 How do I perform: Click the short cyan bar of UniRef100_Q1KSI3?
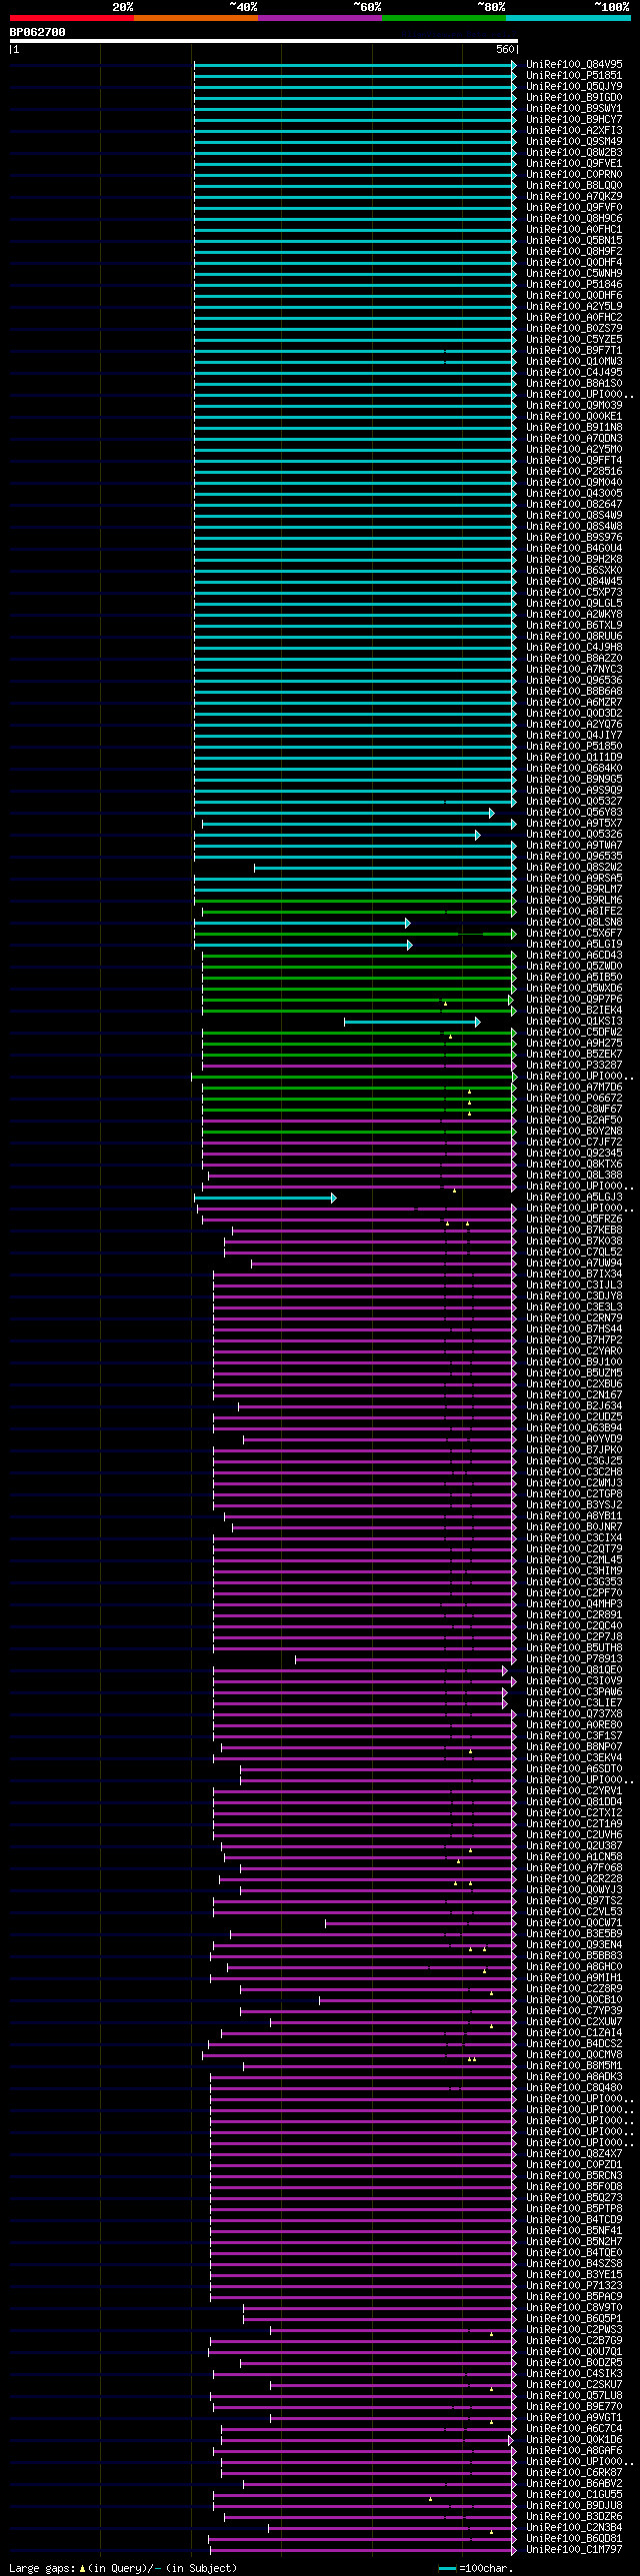pyautogui.click(x=412, y=1022)
